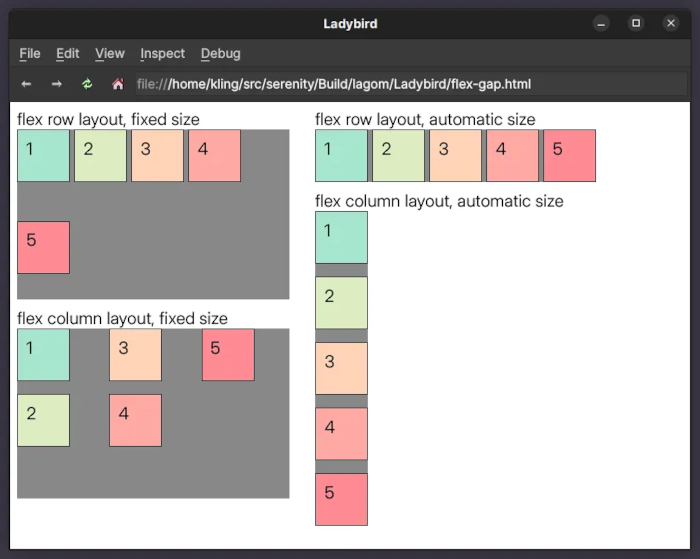The image size is (700, 559).
Task: Open the View menu
Action: coord(110,54)
